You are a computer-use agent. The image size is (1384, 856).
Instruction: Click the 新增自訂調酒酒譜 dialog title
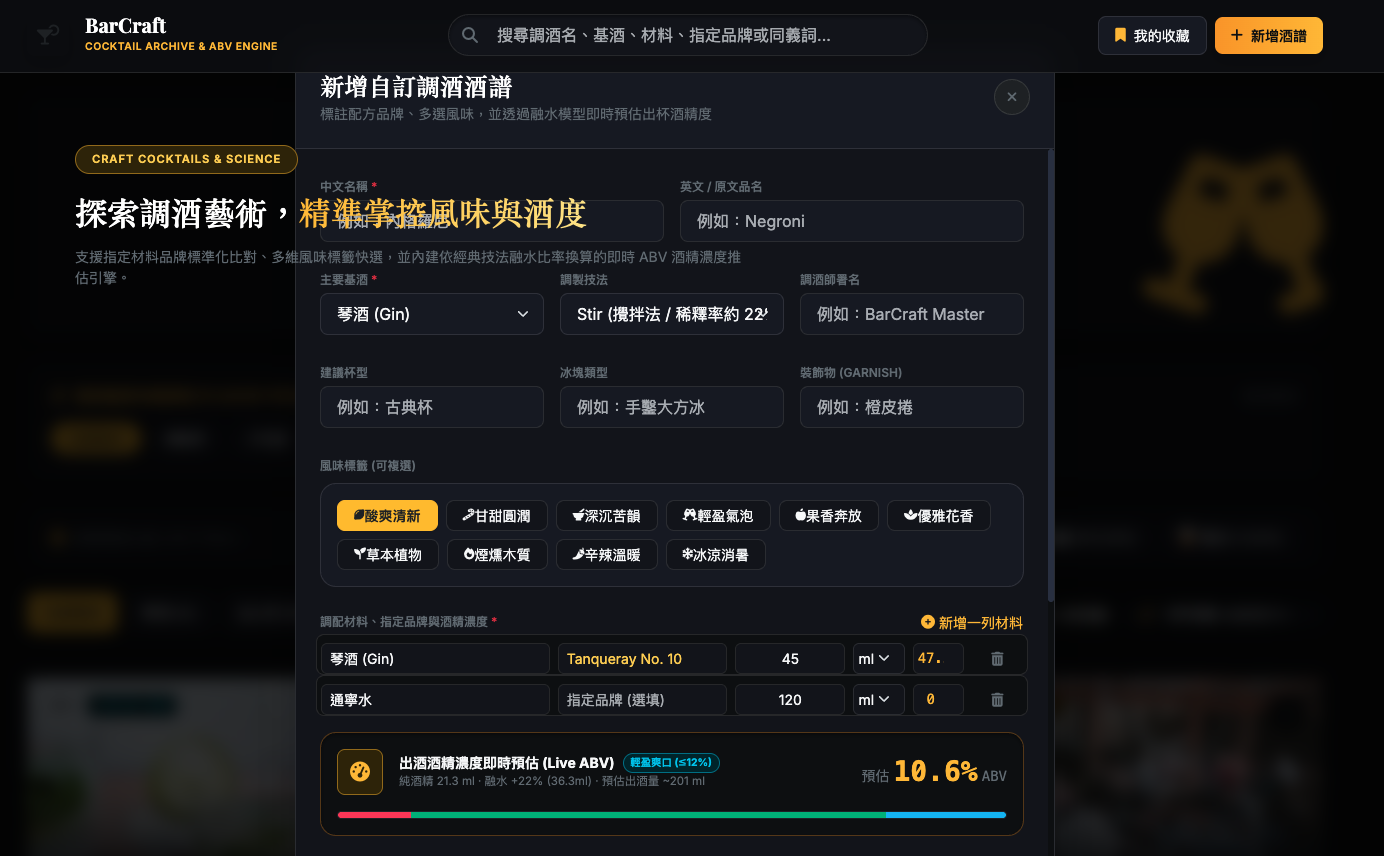(x=416, y=87)
